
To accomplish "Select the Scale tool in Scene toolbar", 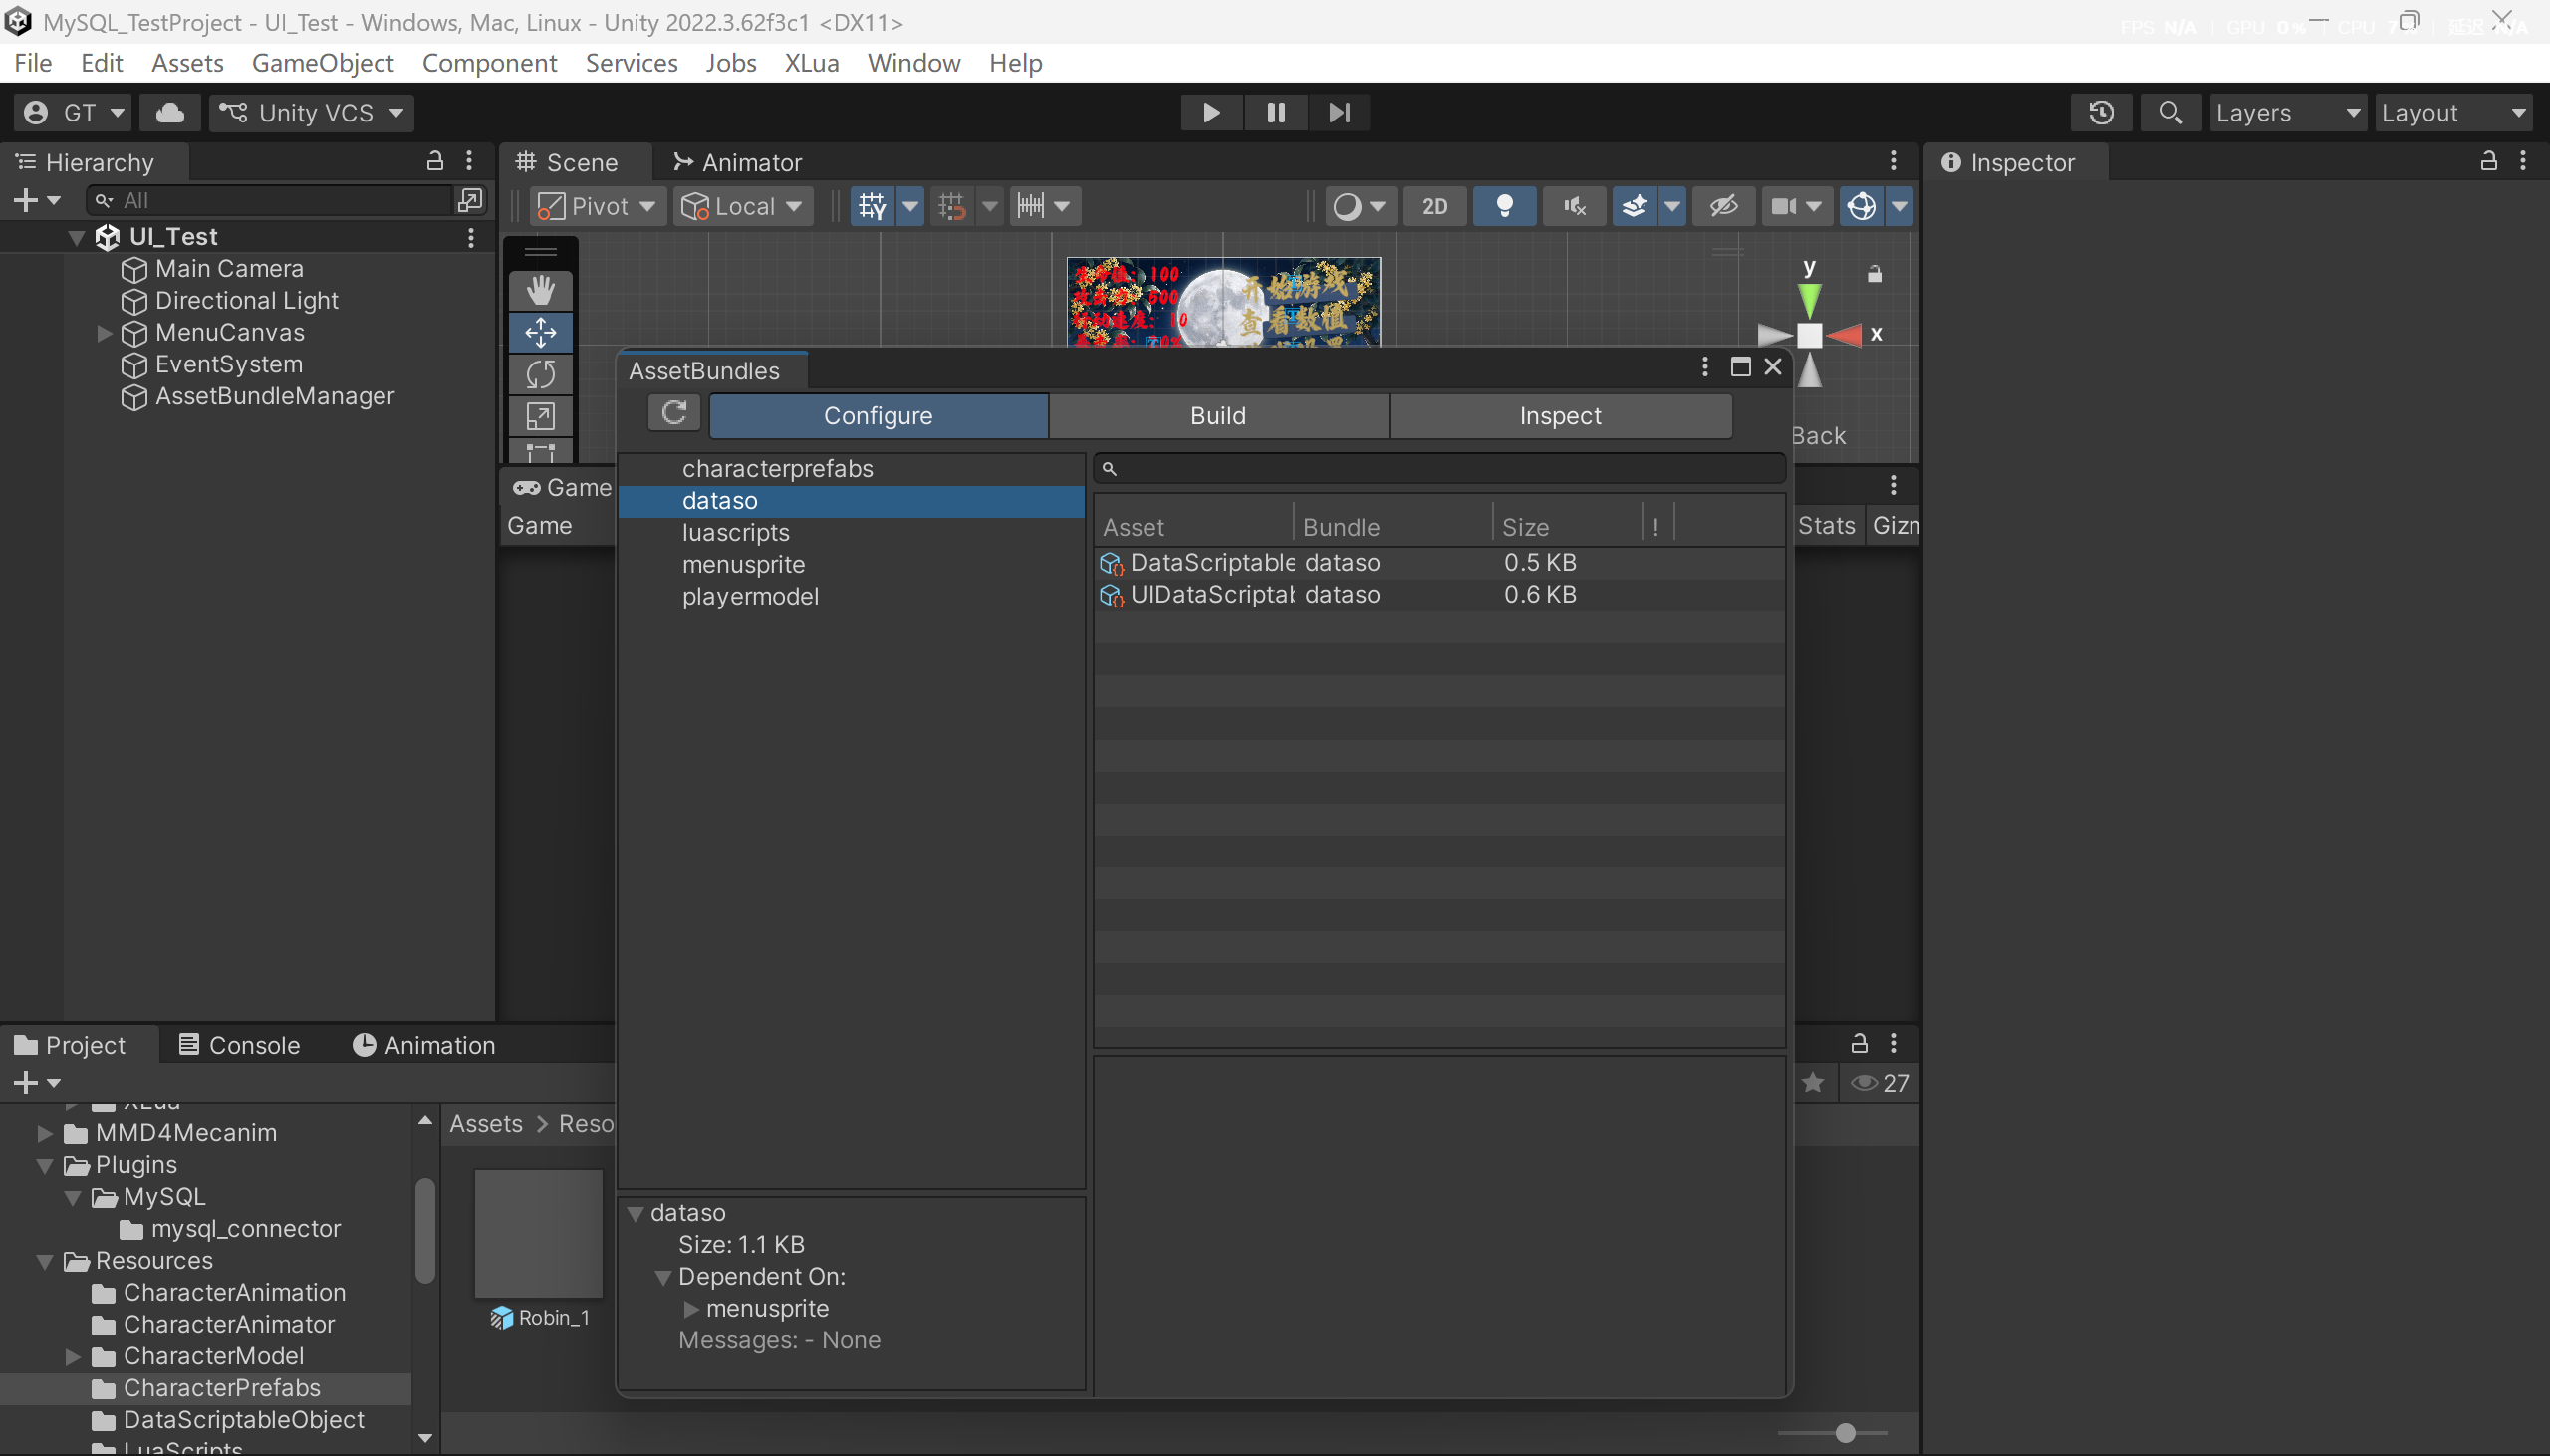I will tap(540, 416).
